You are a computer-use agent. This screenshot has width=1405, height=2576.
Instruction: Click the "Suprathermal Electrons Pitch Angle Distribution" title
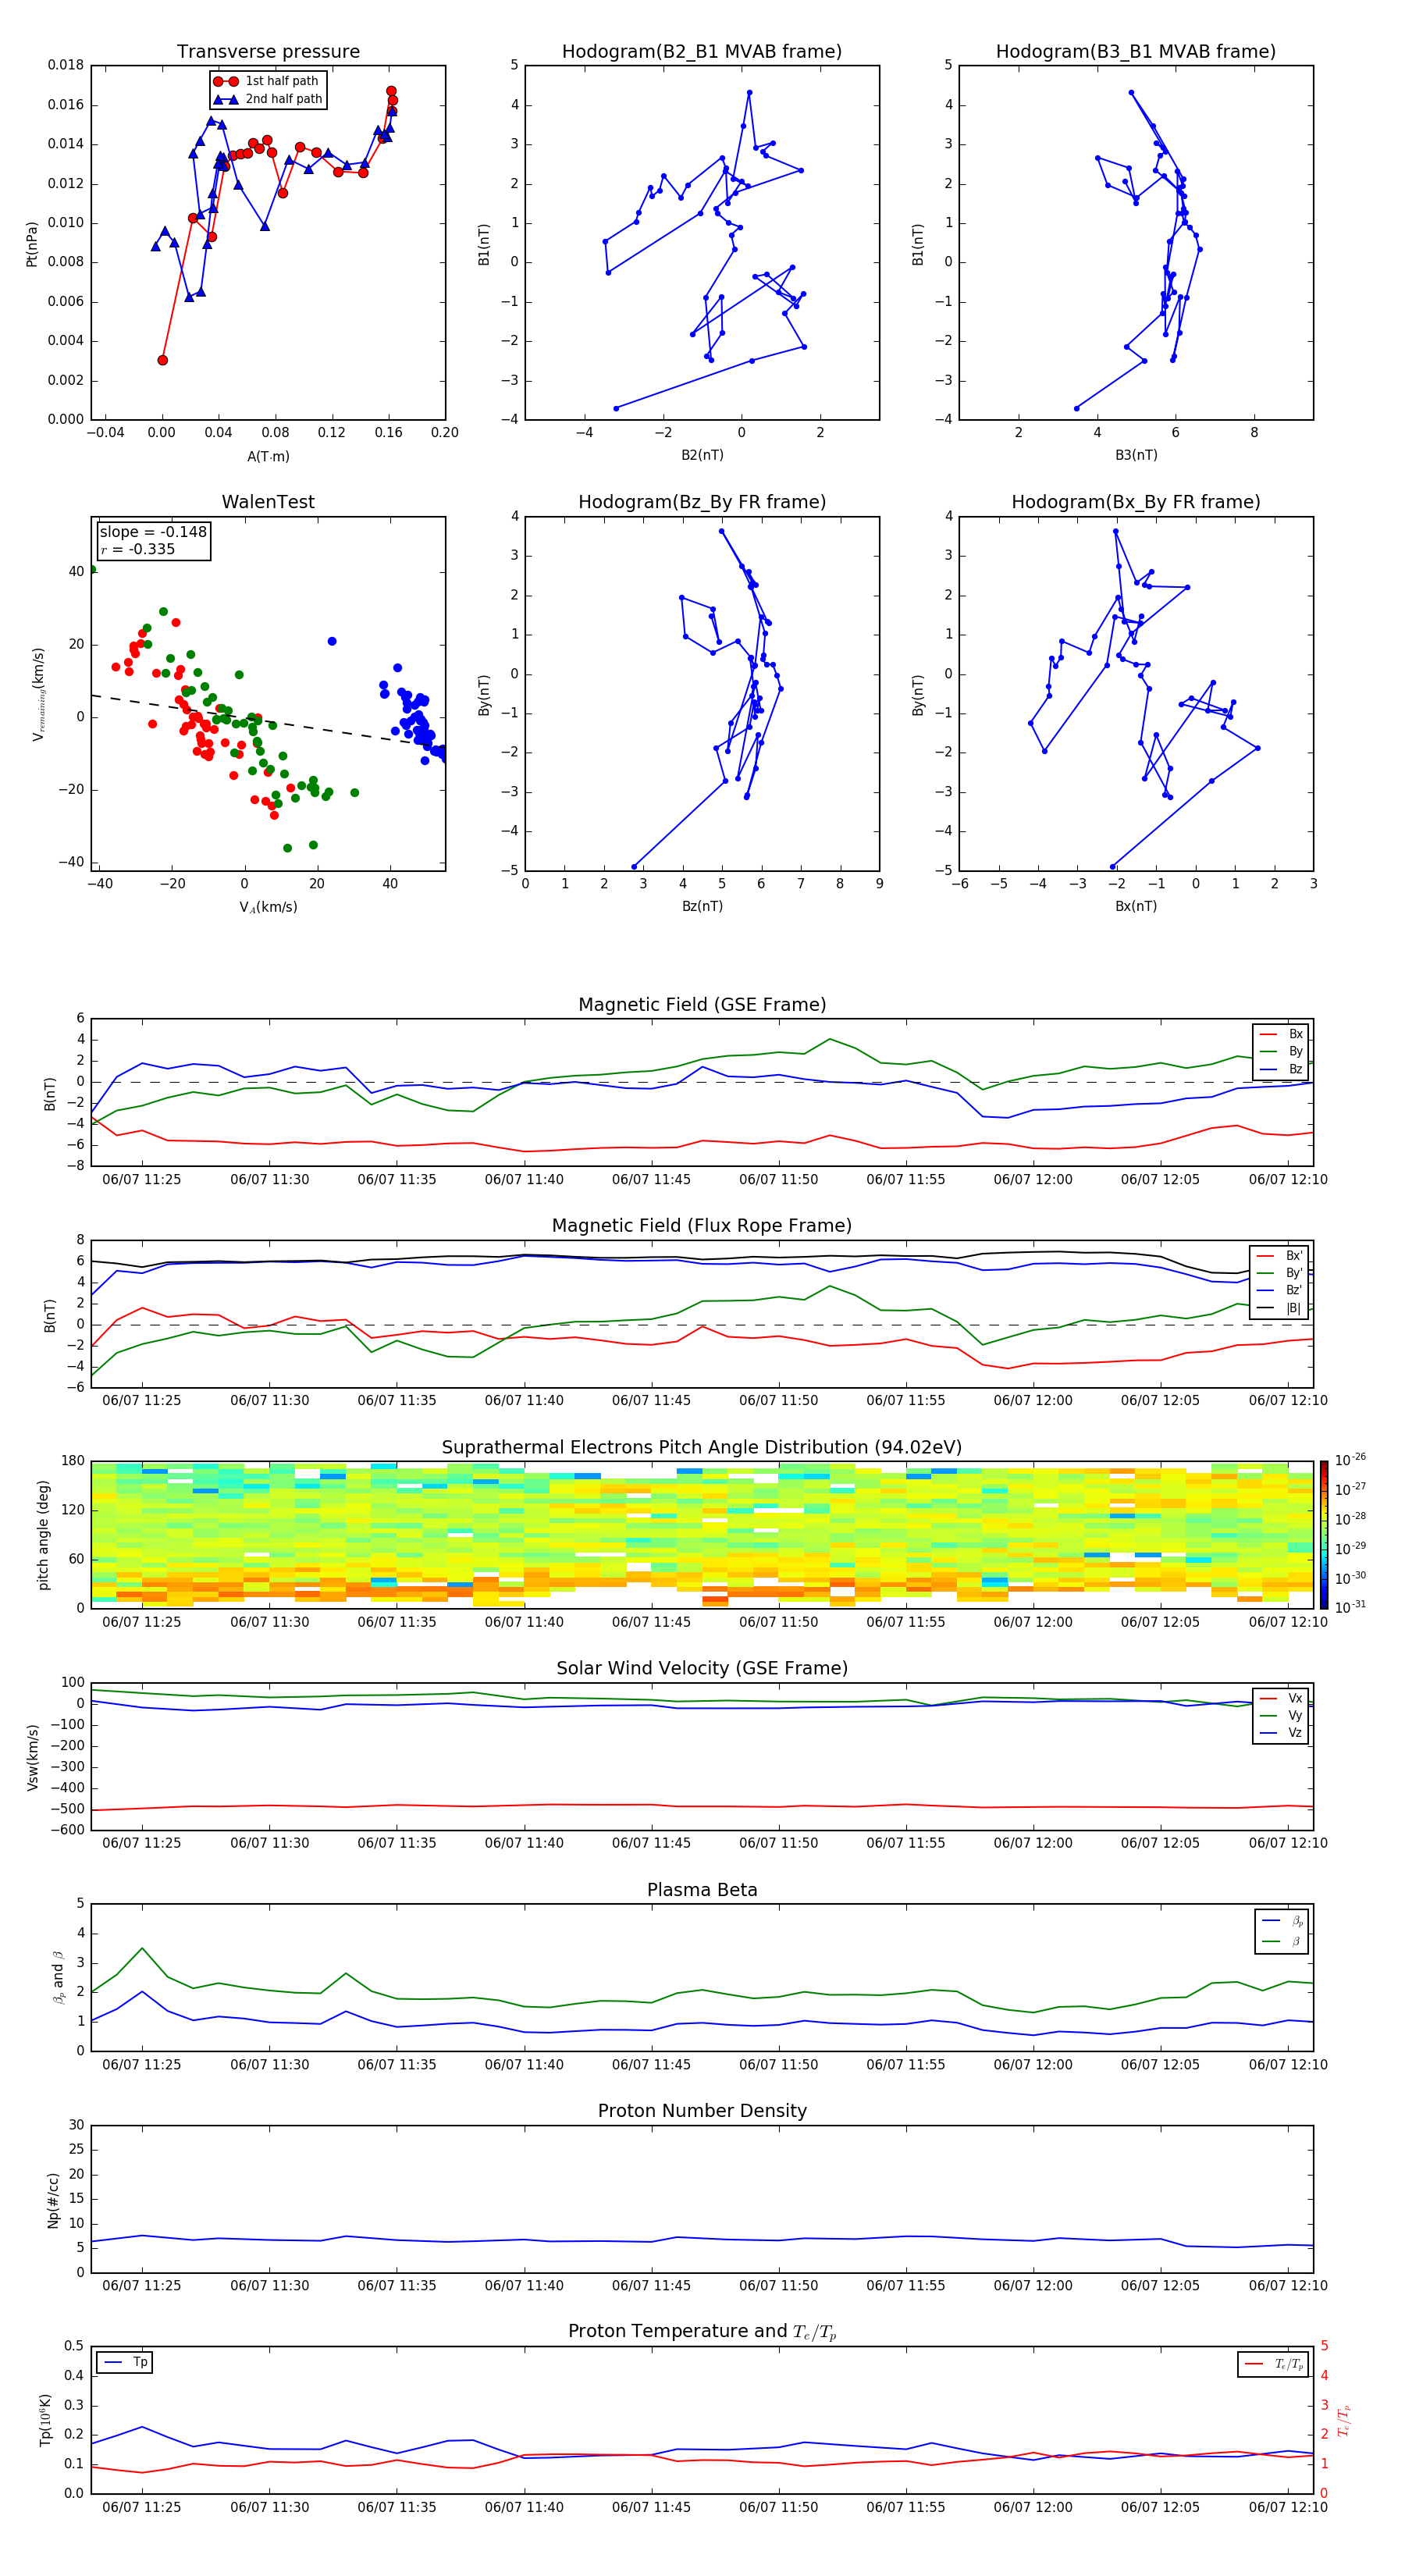pyautogui.click(x=702, y=1448)
